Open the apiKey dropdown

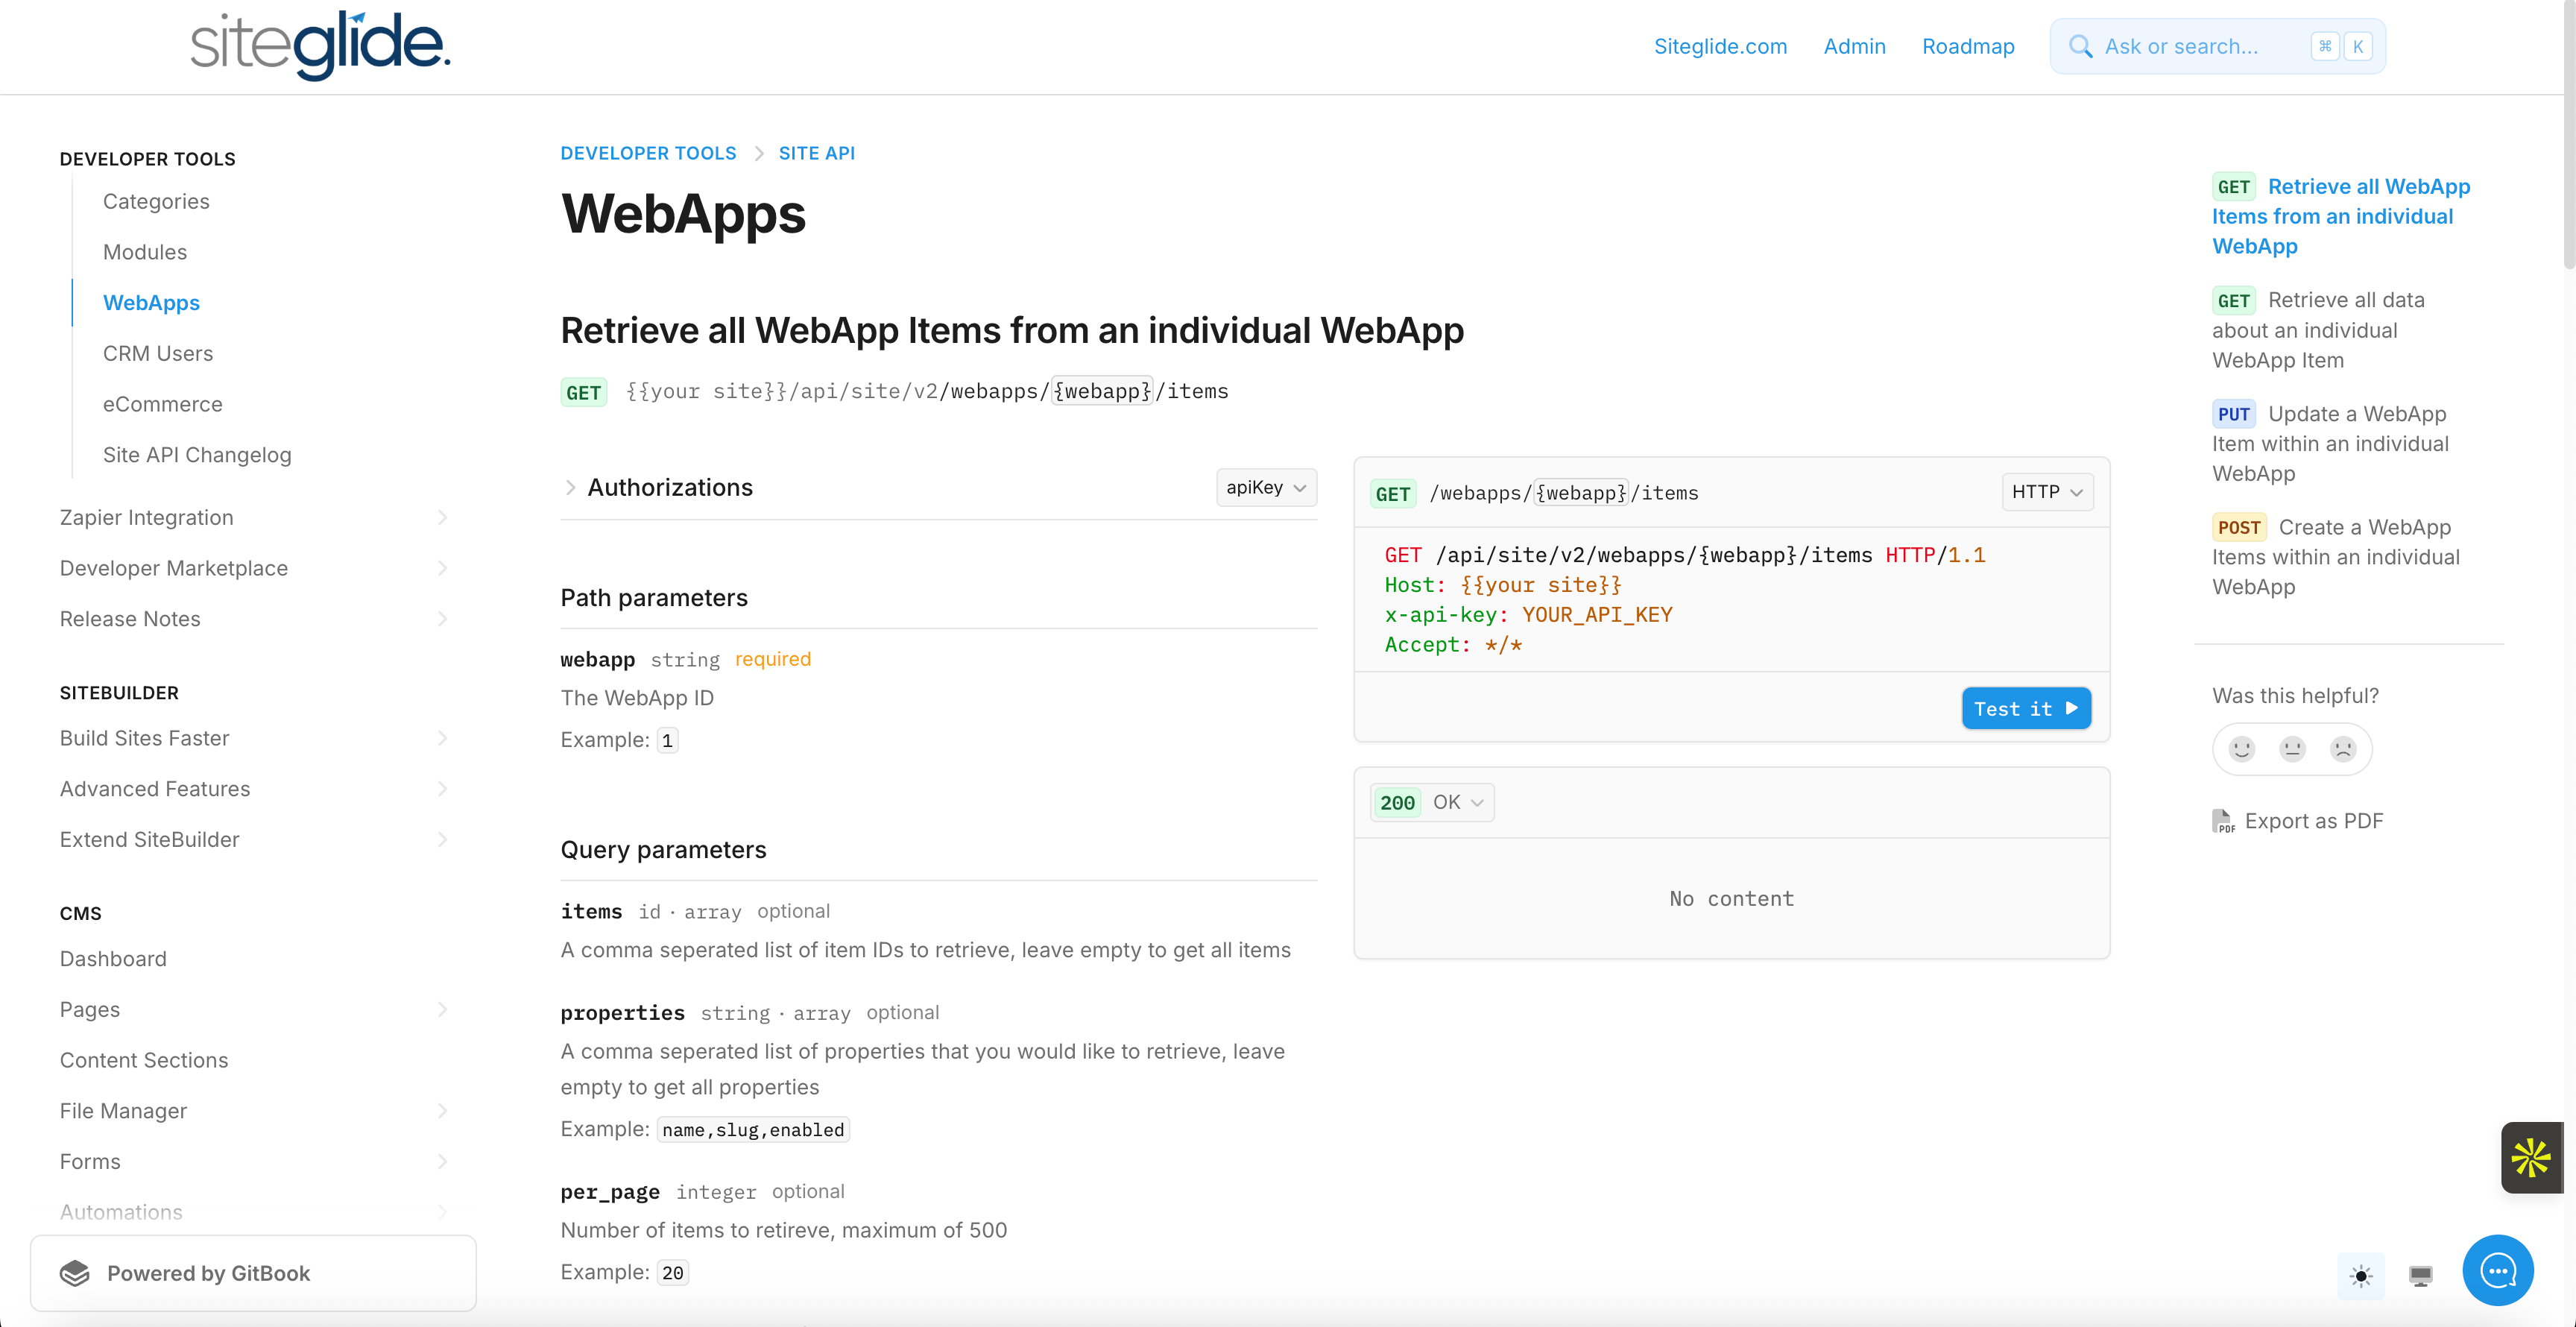point(1266,487)
